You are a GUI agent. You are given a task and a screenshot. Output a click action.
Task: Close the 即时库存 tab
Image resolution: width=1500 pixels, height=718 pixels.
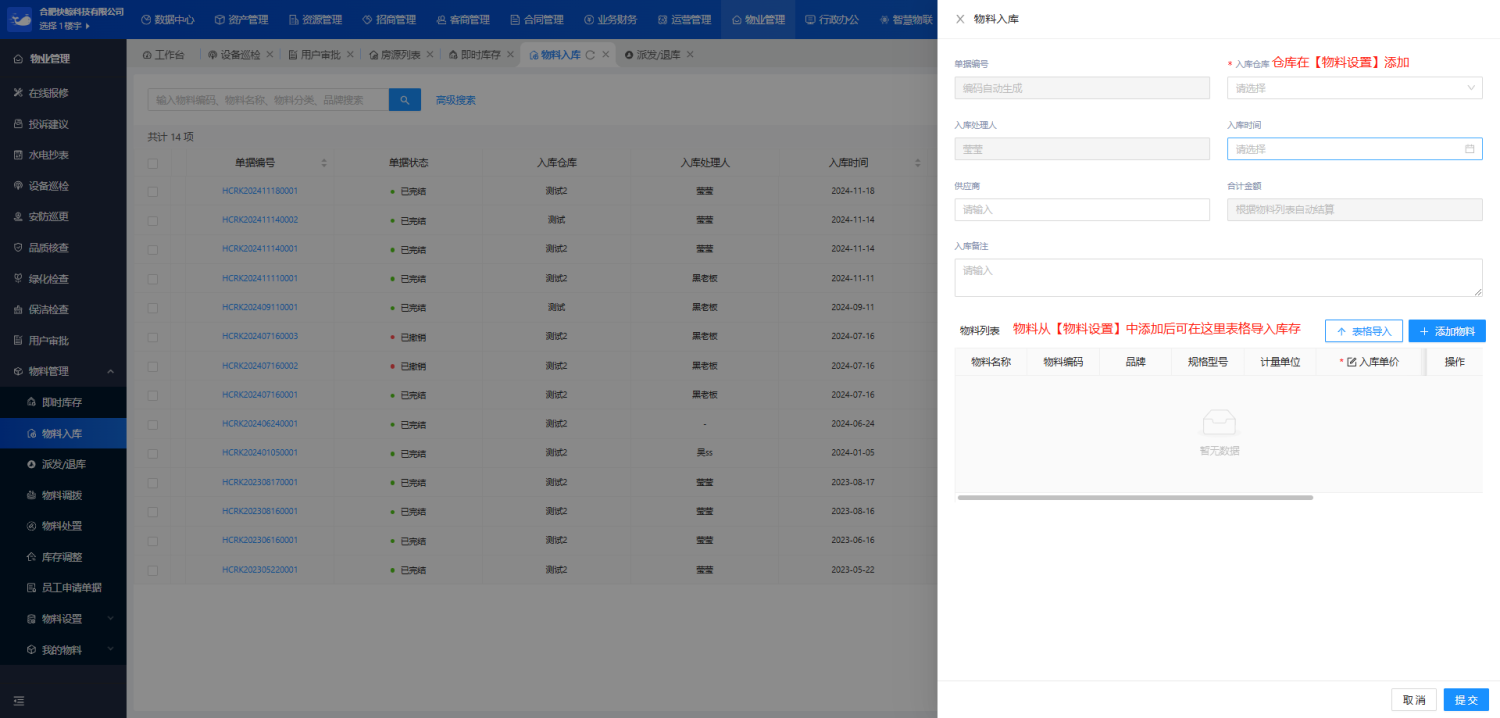(510, 54)
